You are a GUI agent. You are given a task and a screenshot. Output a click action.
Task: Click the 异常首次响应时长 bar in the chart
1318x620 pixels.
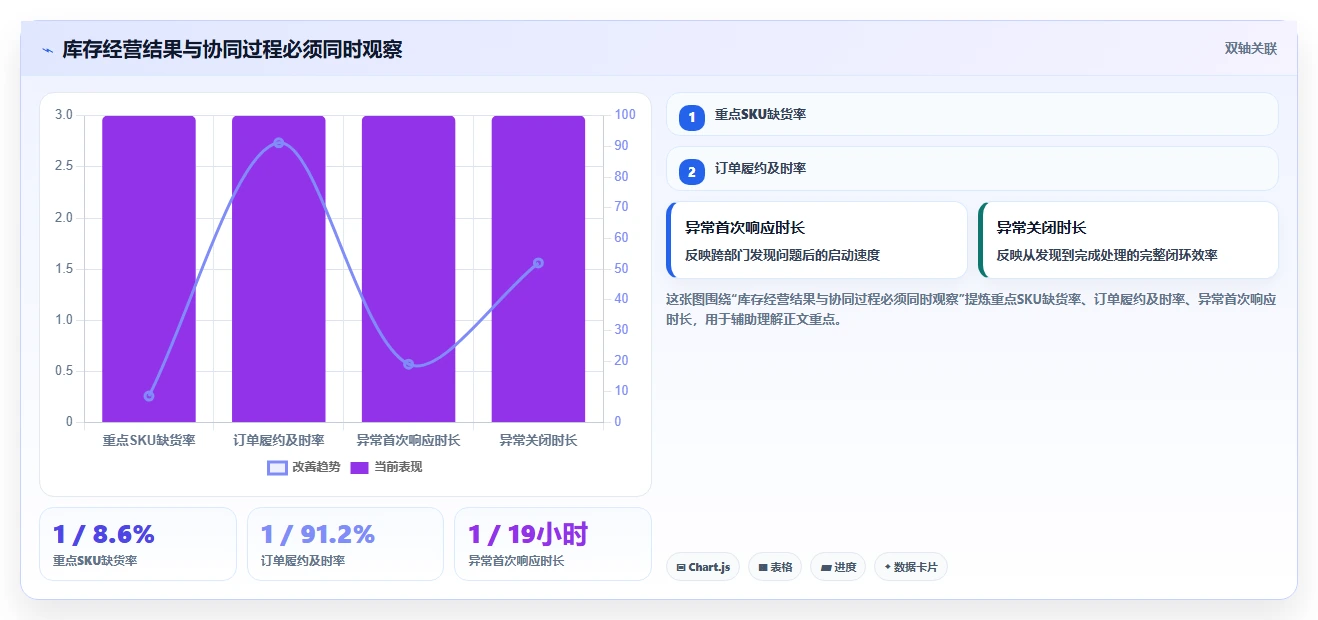point(409,269)
